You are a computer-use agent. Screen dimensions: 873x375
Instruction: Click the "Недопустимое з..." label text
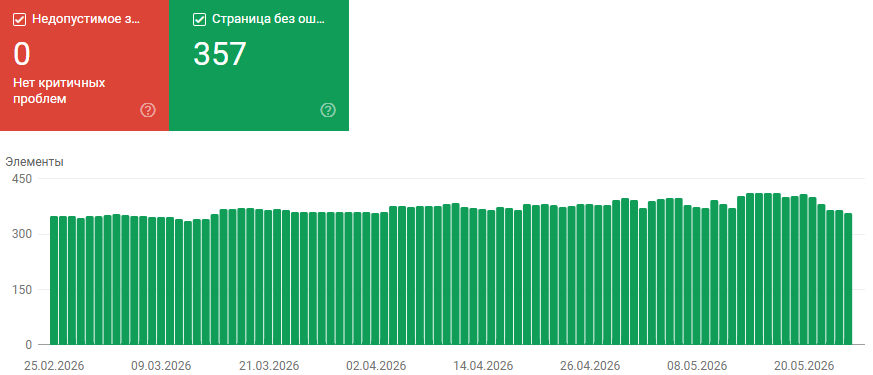tap(86, 19)
